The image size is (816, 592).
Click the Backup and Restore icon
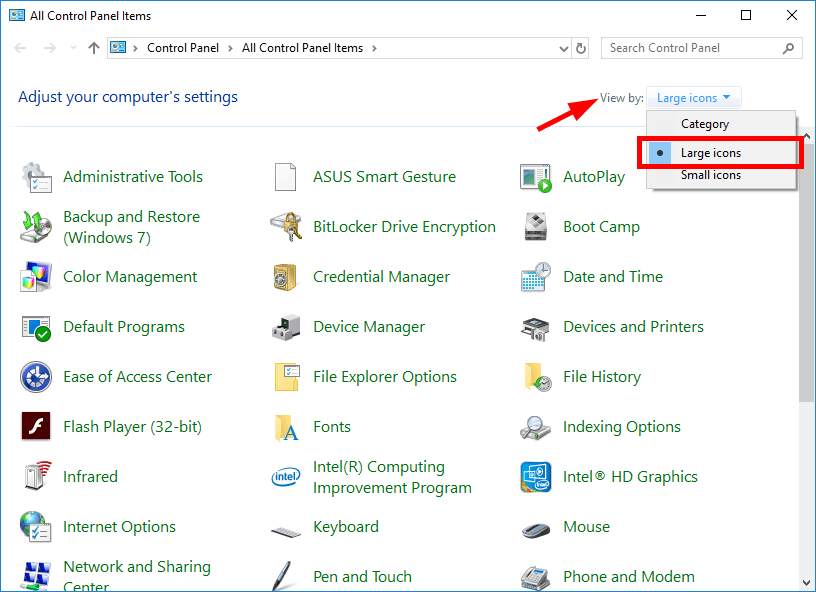pyautogui.click(x=36, y=227)
